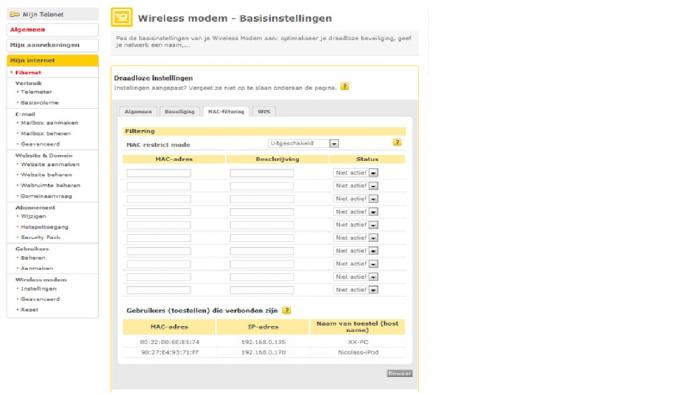
Task: Open the Mijn internet sidebar section
Action: point(52,60)
